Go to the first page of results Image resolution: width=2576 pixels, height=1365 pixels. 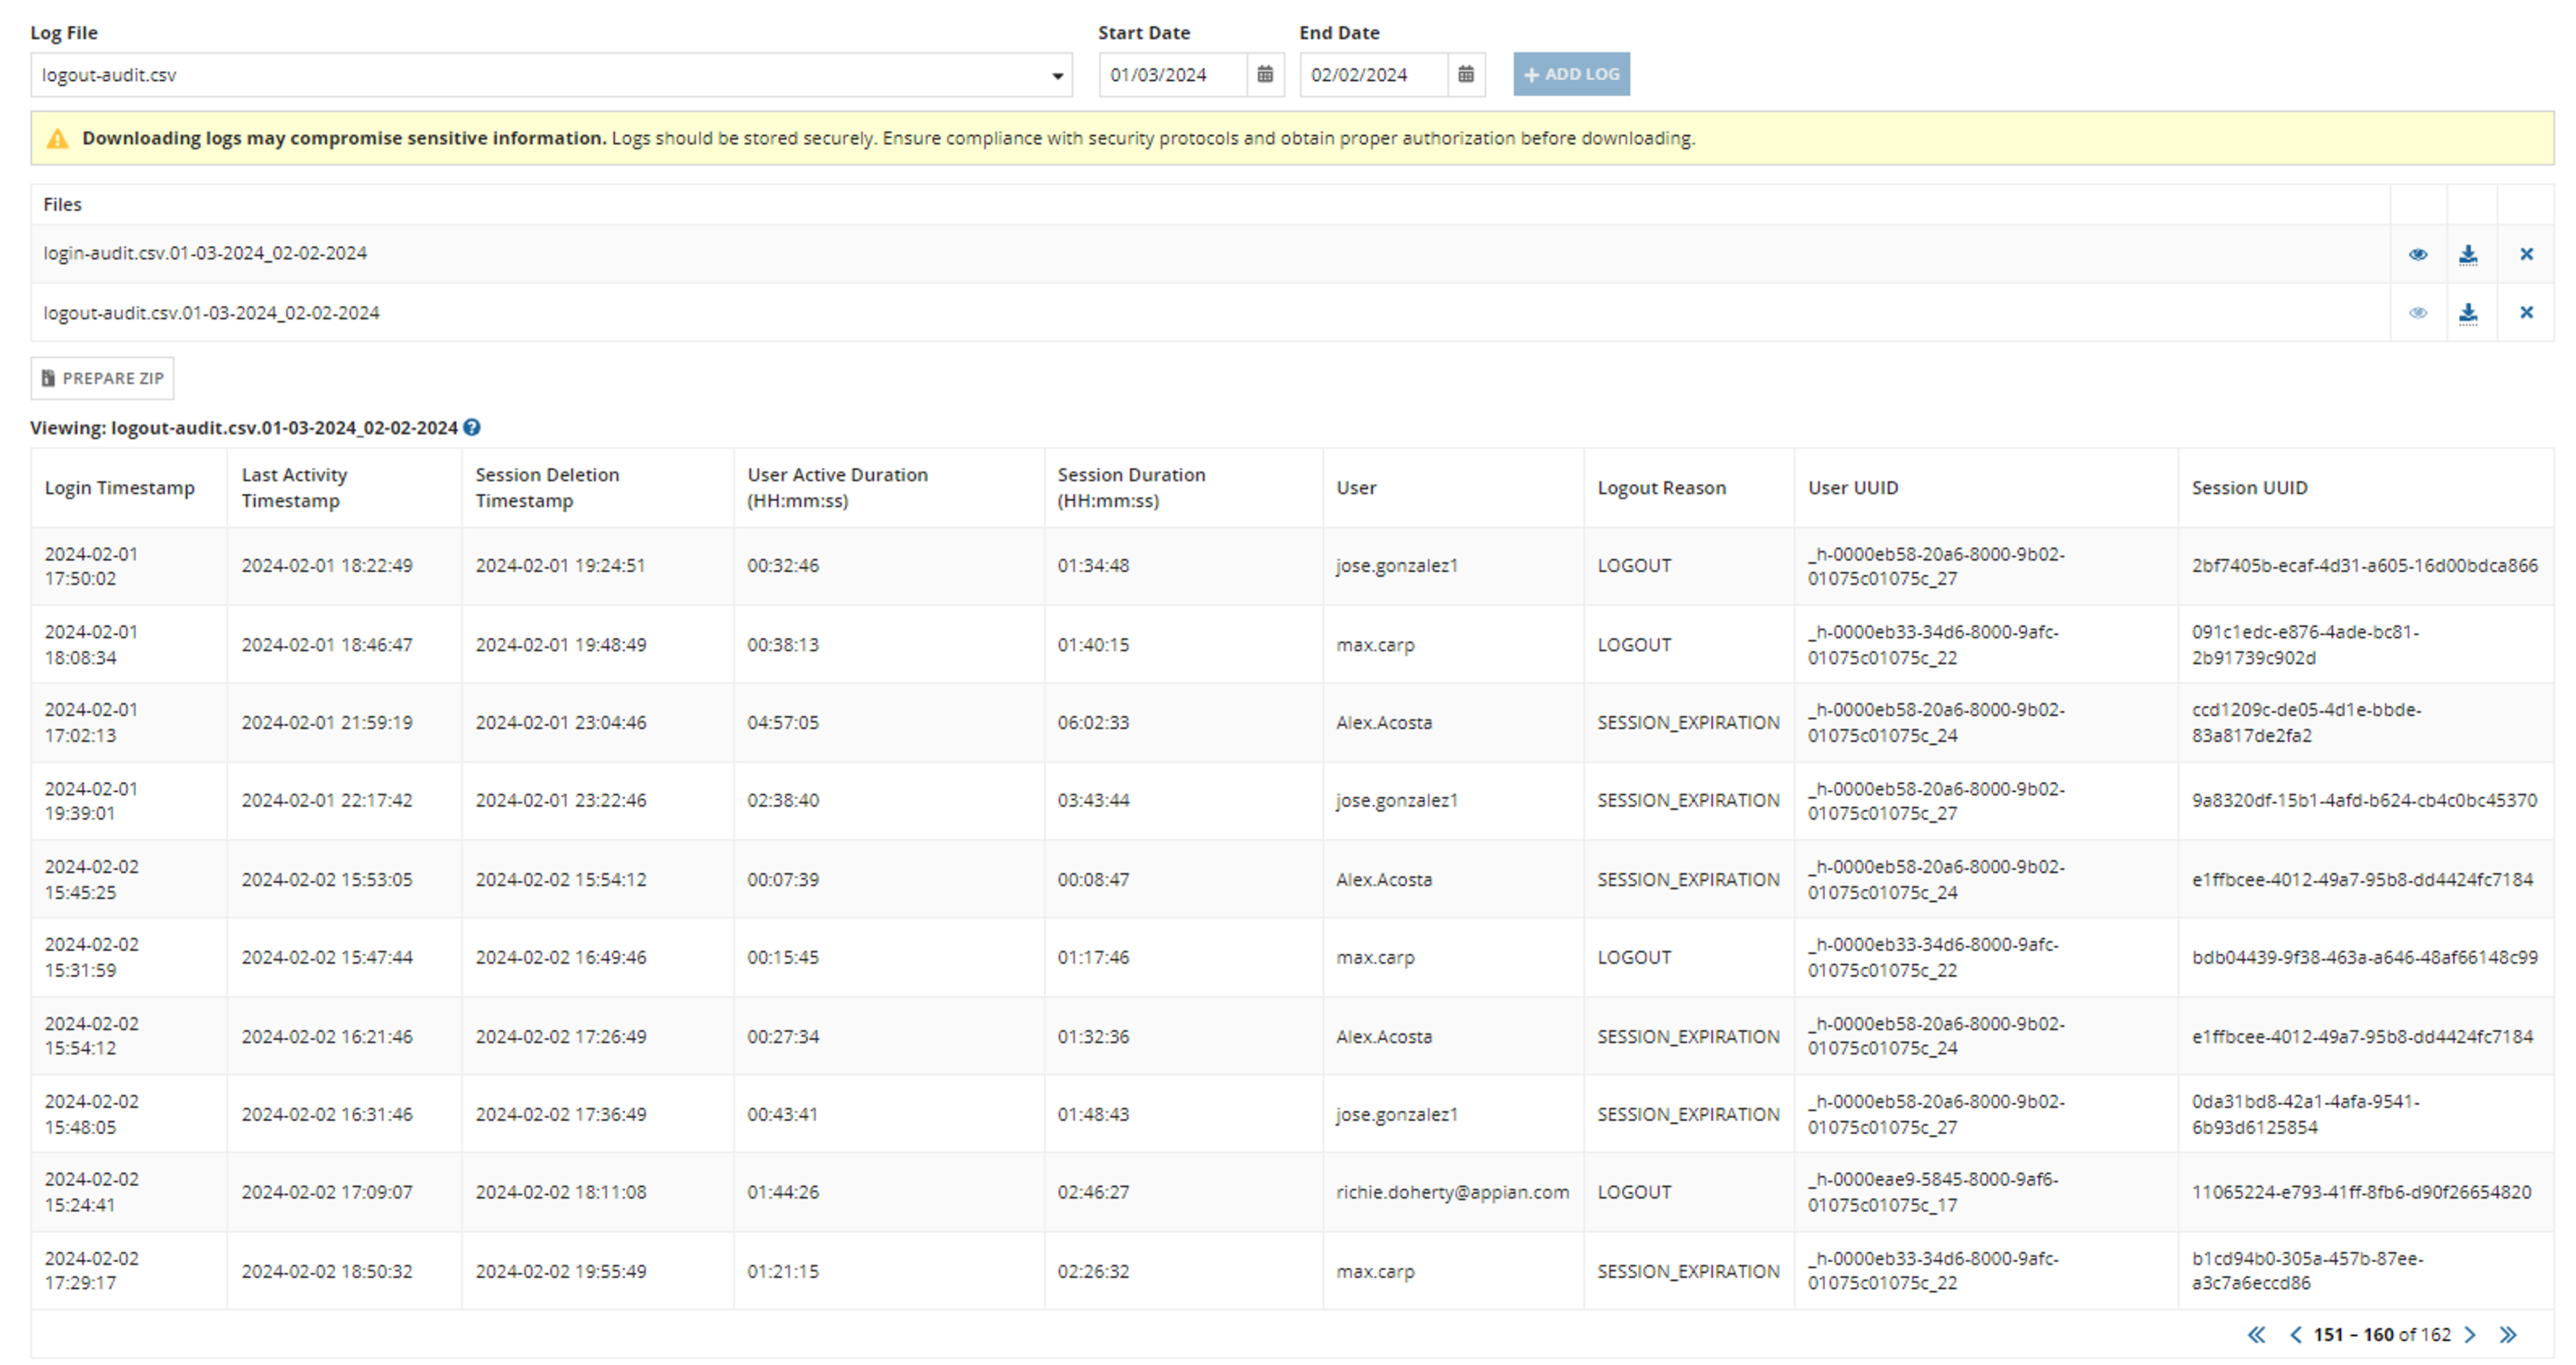point(2256,1334)
